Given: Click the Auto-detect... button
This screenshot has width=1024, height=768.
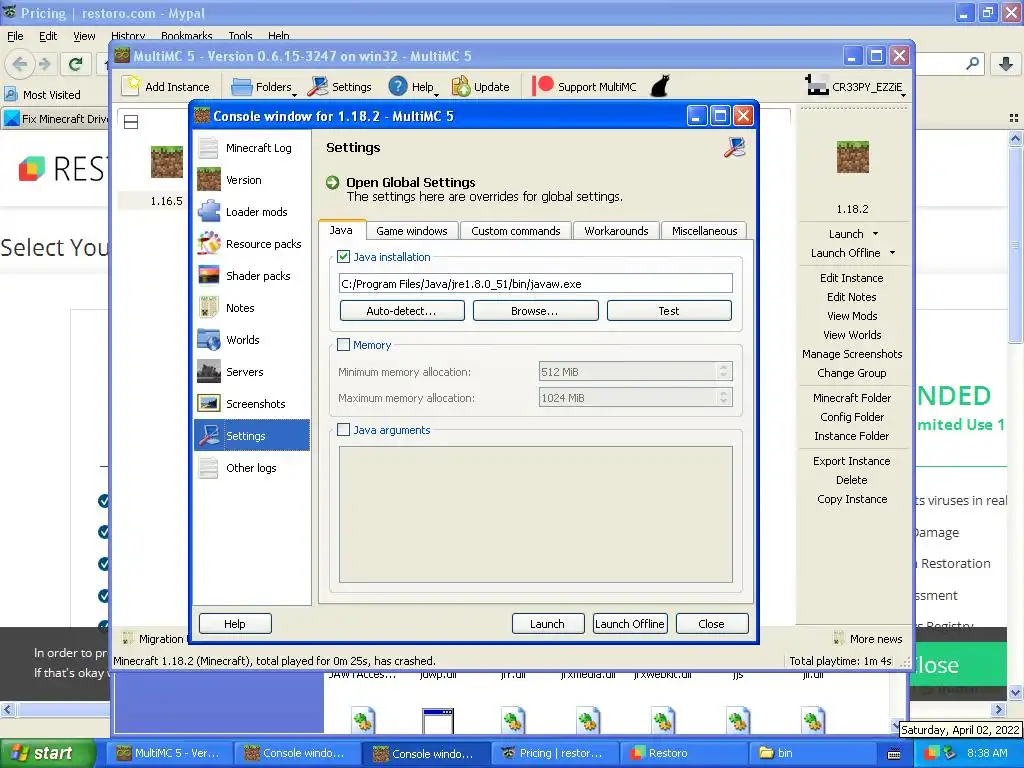Looking at the screenshot, I should tap(402, 311).
